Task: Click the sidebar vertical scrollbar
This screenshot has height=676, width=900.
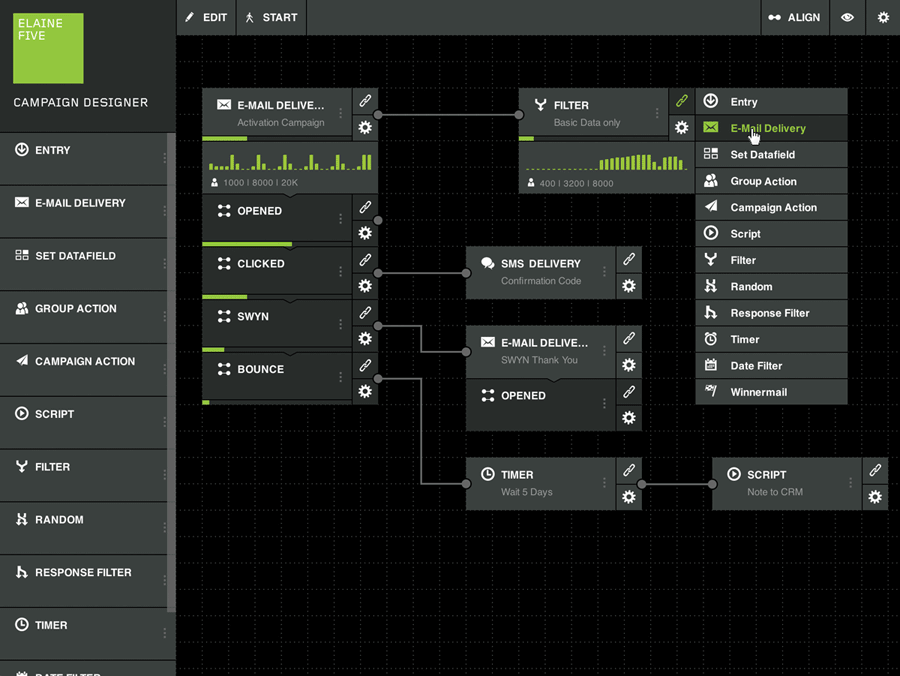Action: point(171,372)
